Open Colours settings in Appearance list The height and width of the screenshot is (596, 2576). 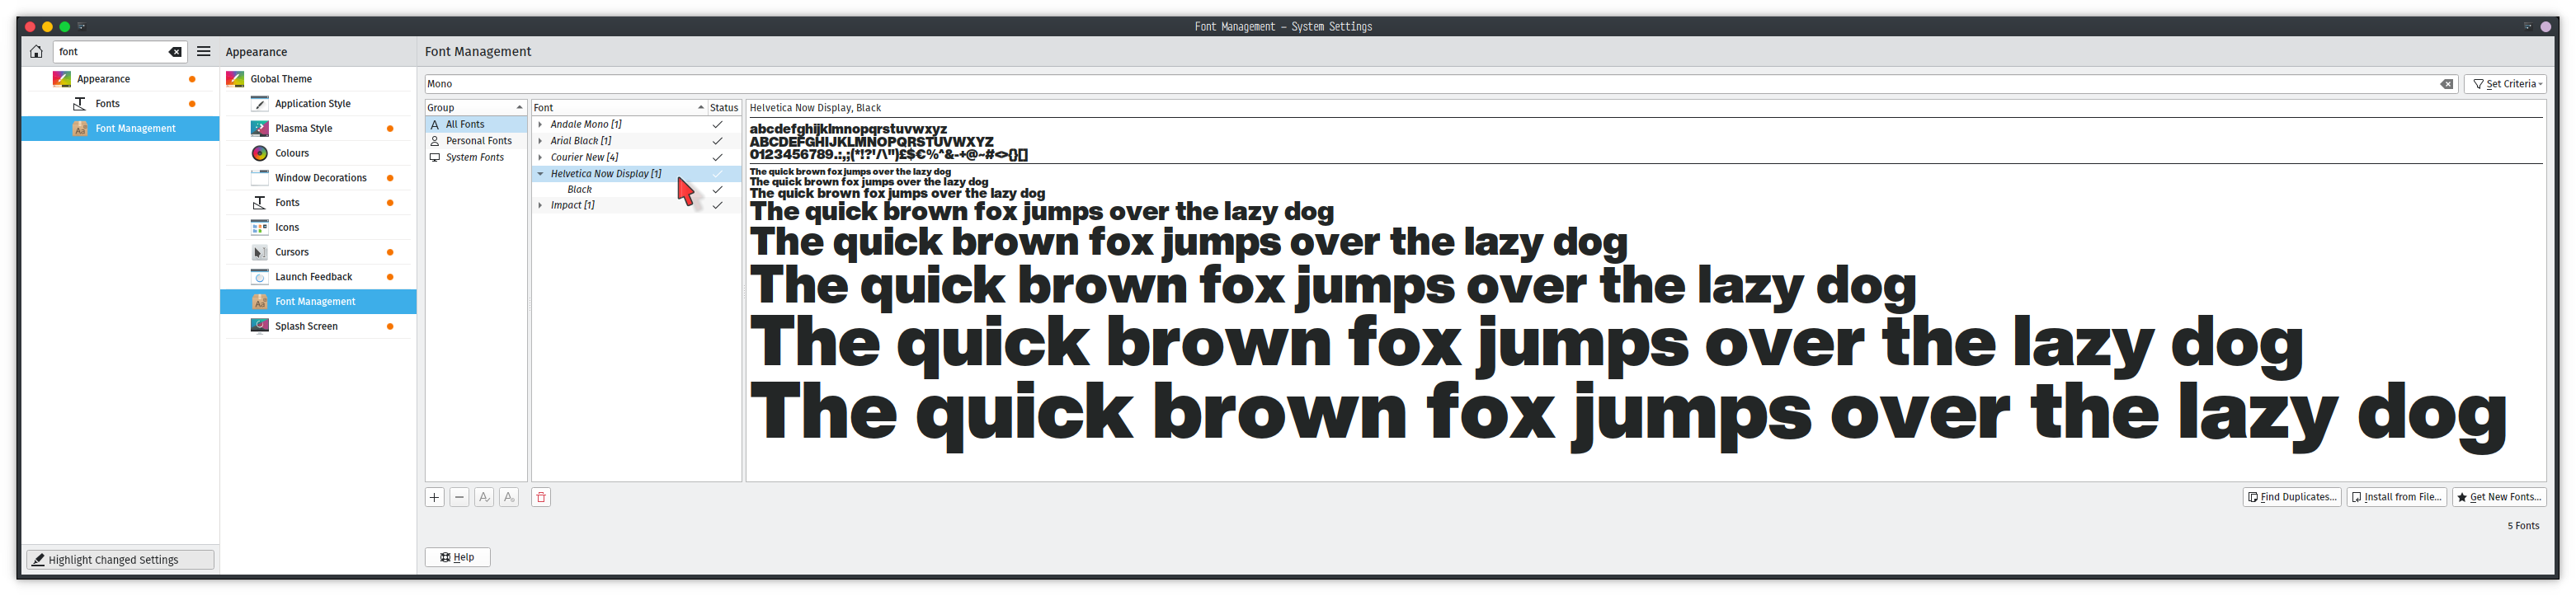(292, 153)
